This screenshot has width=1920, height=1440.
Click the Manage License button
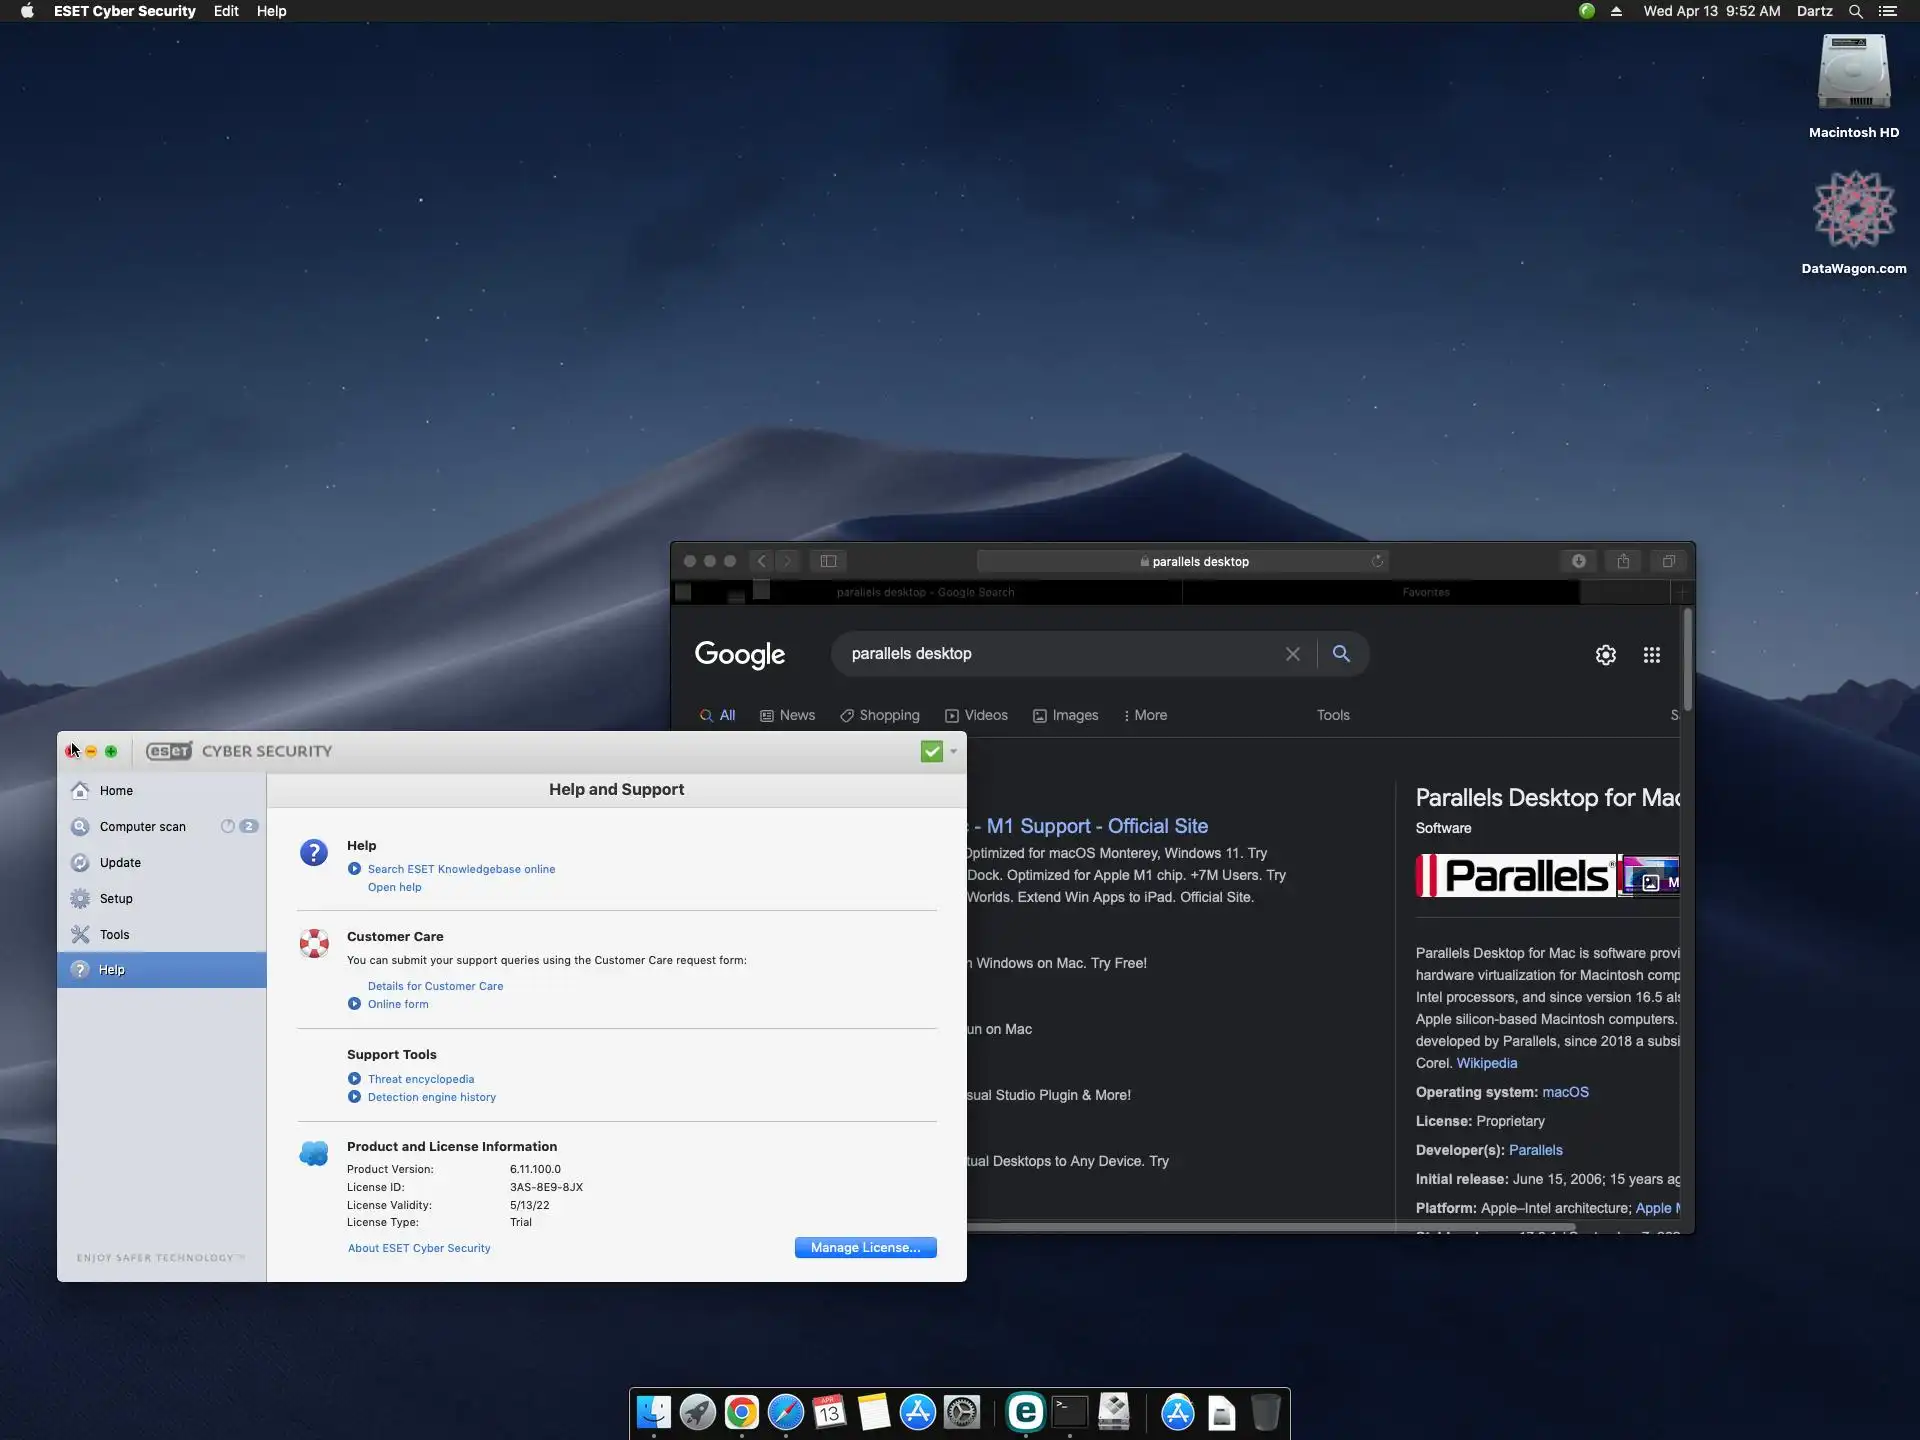tap(865, 1247)
